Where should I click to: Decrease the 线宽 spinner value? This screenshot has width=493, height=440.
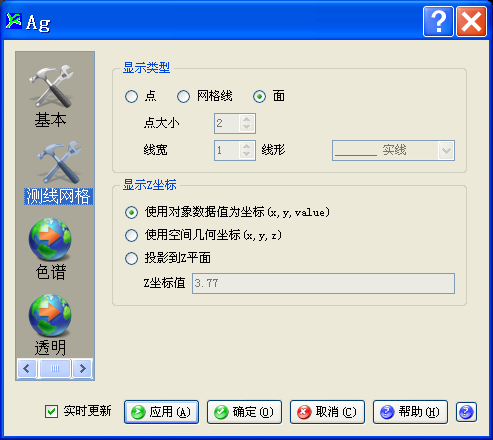coord(247,154)
